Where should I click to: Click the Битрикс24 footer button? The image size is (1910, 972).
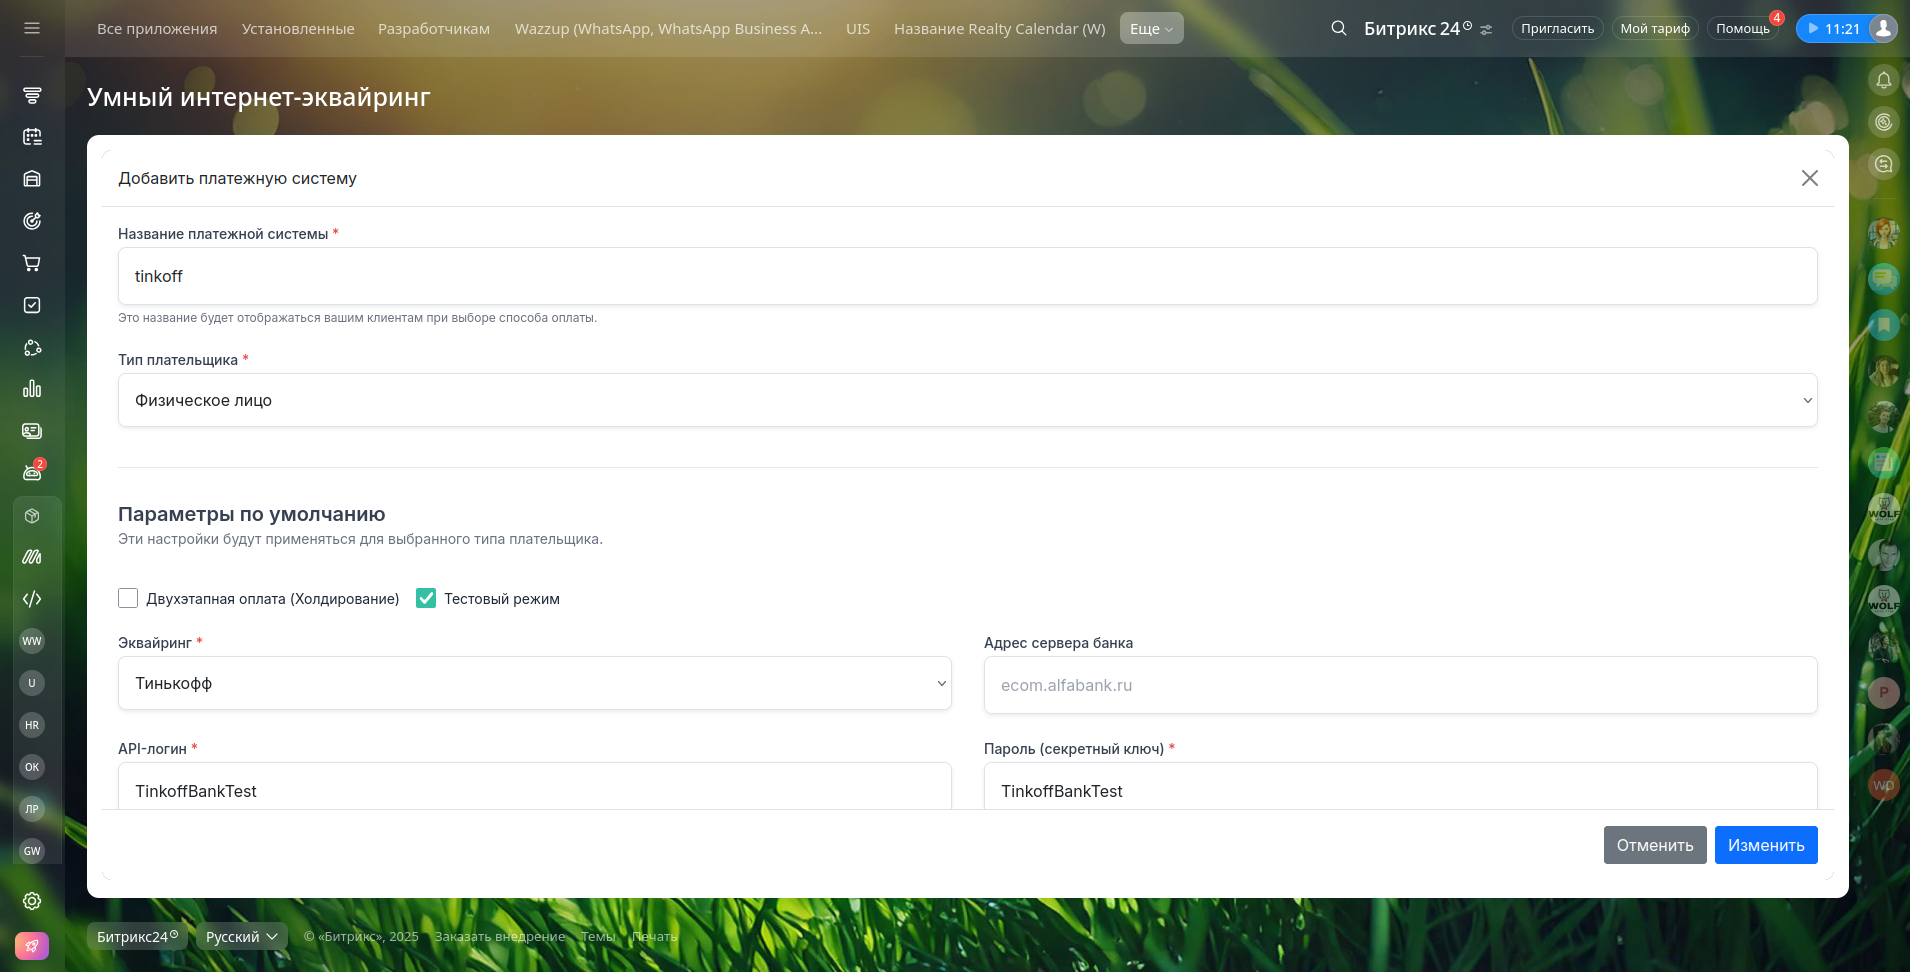pyautogui.click(x=137, y=936)
